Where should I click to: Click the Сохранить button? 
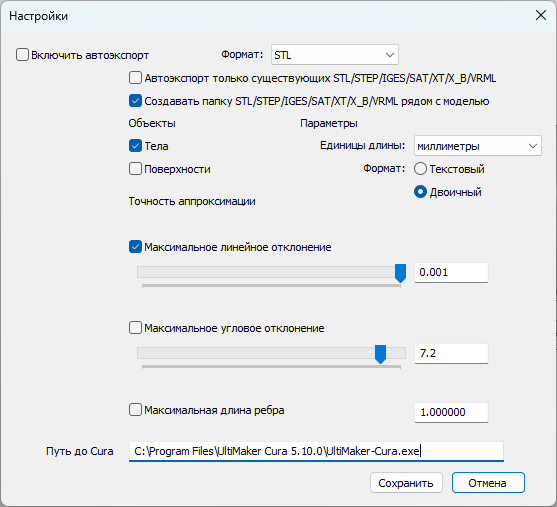pos(406,483)
